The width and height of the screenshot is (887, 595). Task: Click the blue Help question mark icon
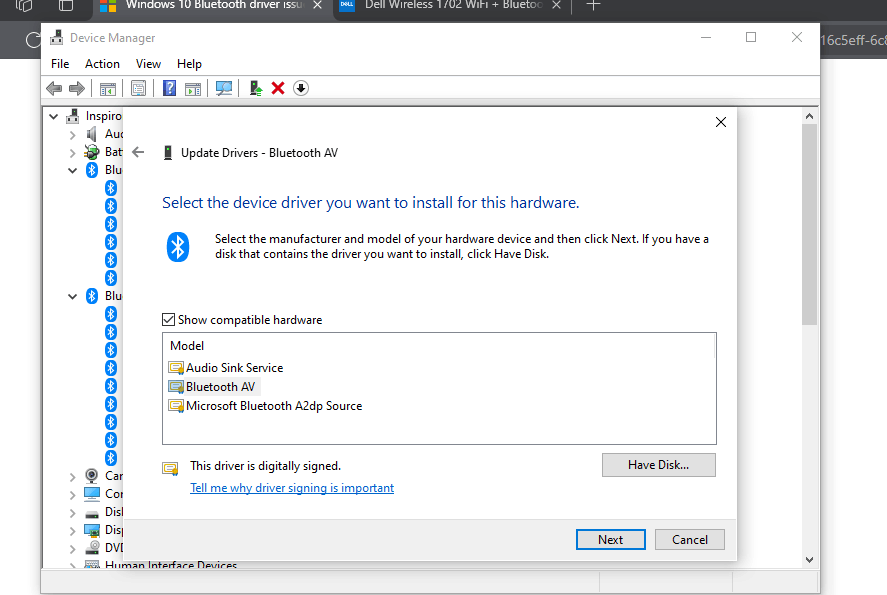[x=169, y=88]
